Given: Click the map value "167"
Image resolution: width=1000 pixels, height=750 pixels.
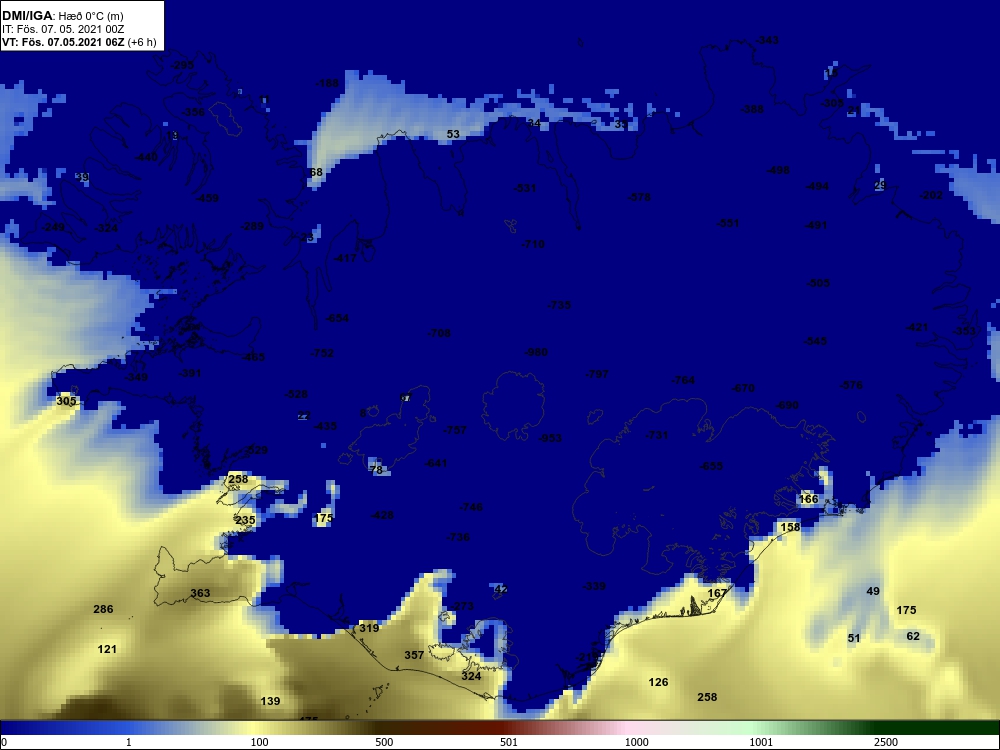Looking at the screenshot, I should (x=717, y=593).
